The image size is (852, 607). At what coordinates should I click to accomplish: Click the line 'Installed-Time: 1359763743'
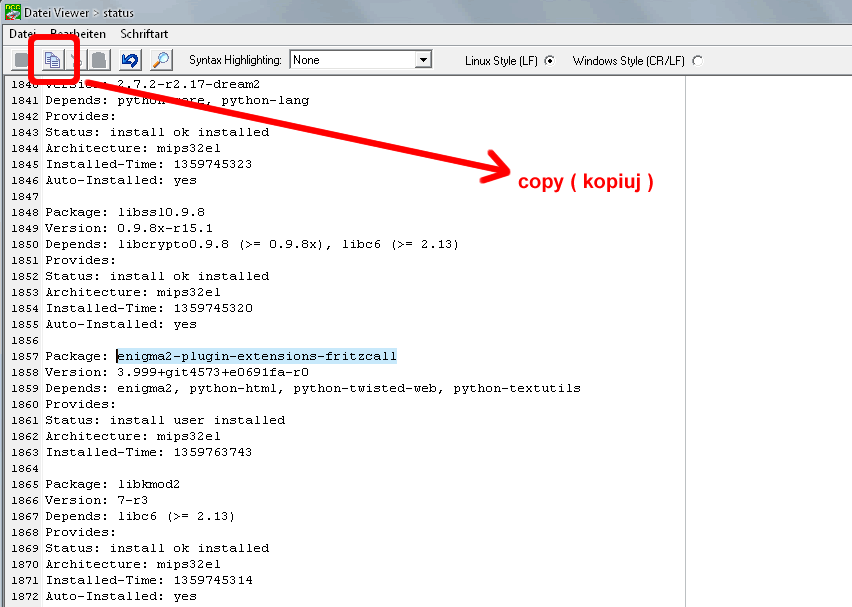tap(148, 452)
